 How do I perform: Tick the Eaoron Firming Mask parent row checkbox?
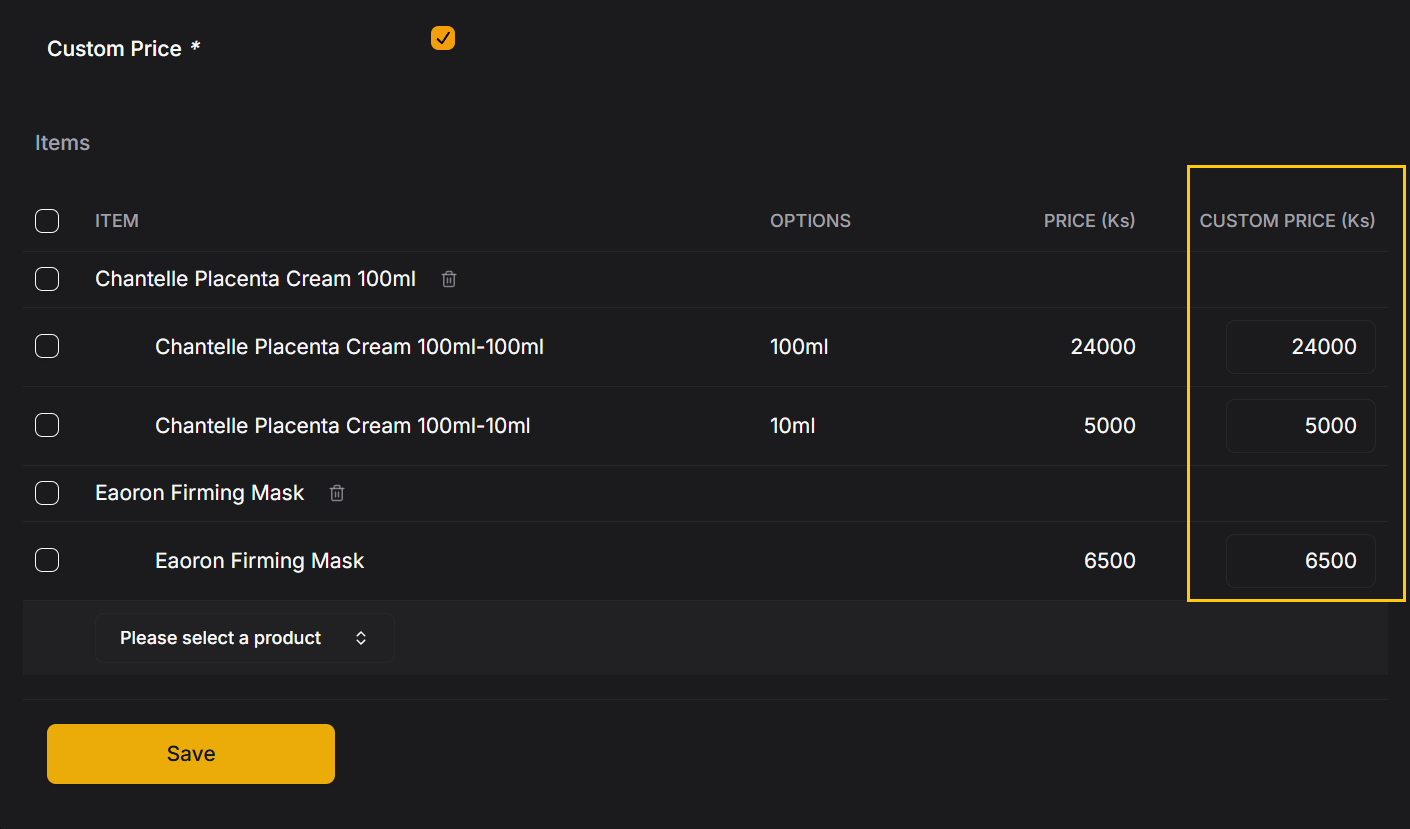tap(47, 493)
